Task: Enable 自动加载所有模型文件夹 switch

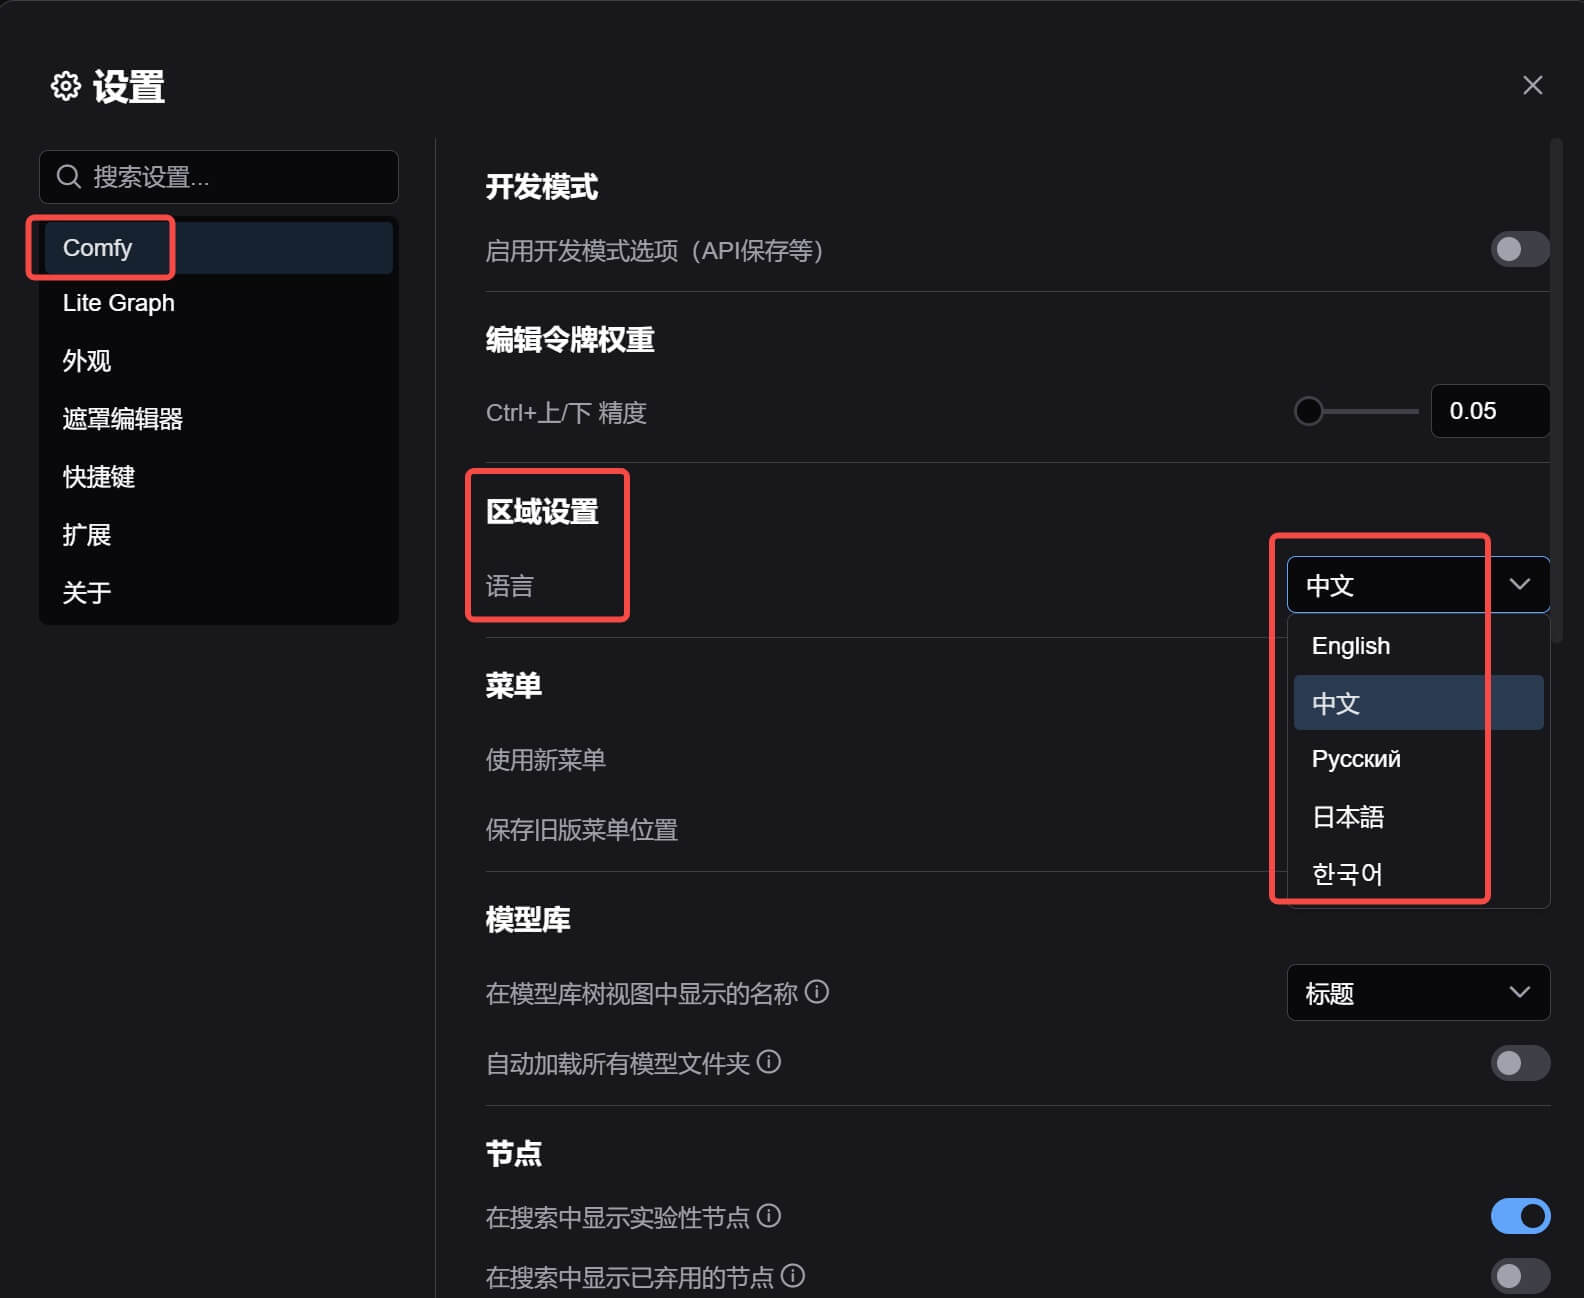Action: [1520, 1062]
